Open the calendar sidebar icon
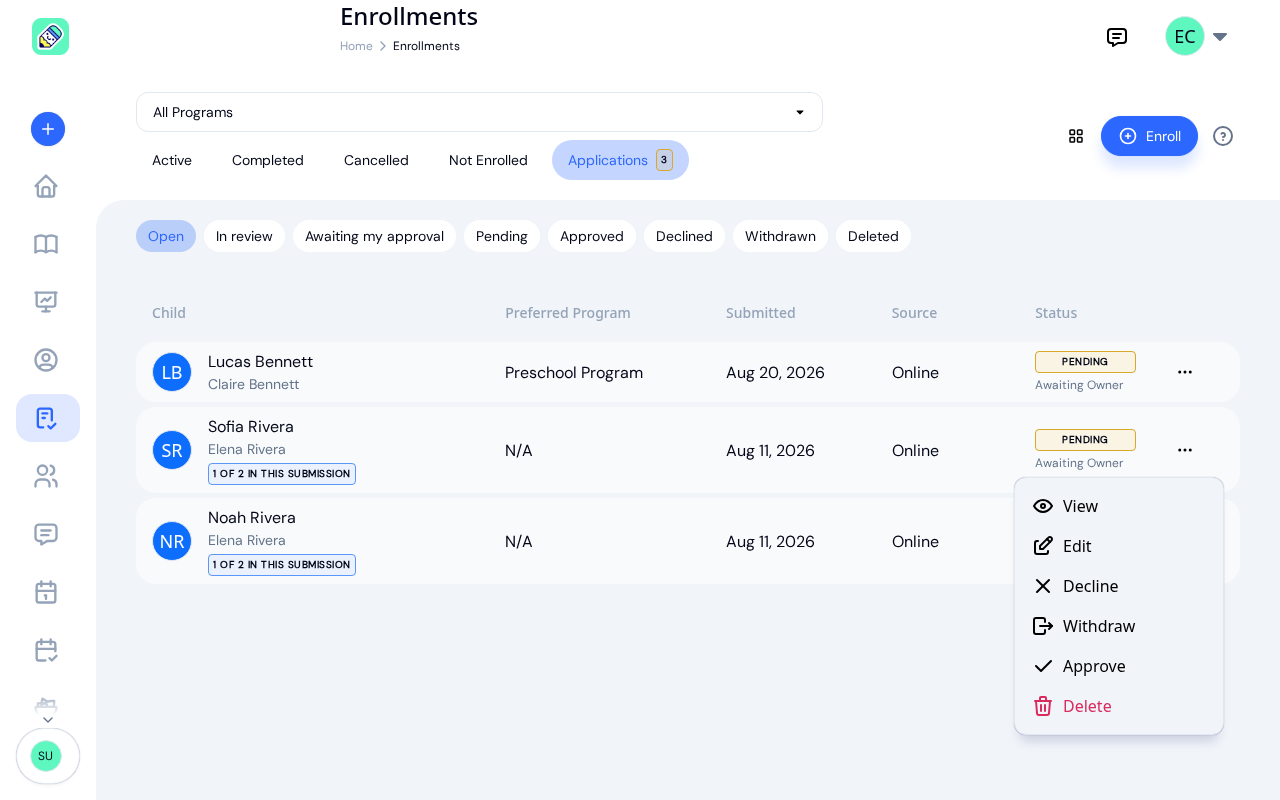The width and height of the screenshot is (1280, 800). 46,592
